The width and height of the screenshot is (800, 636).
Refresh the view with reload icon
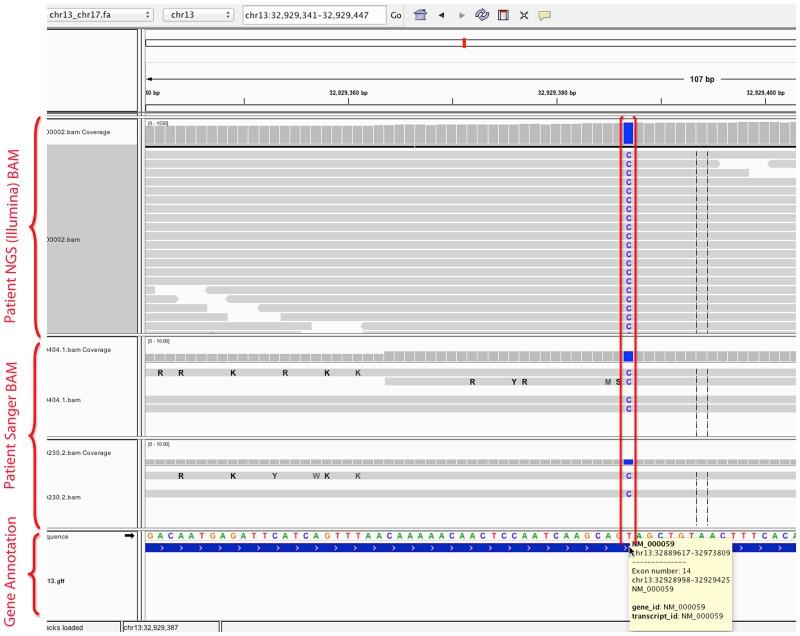(481, 16)
